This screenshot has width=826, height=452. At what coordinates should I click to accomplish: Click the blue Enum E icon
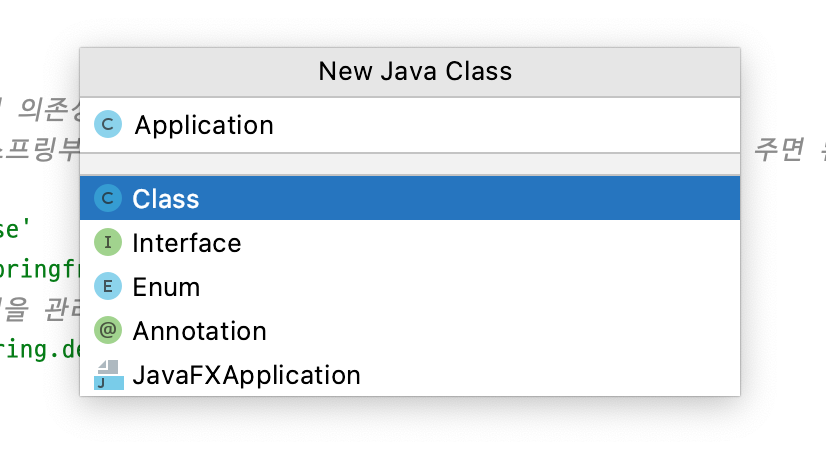[x=108, y=287]
